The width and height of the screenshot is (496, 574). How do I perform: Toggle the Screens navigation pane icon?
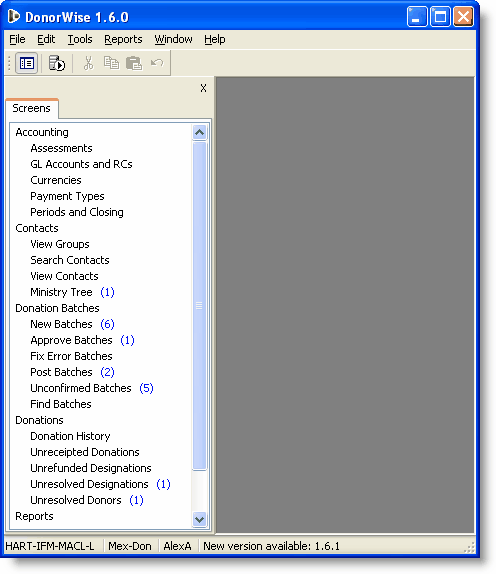coord(27,63)
